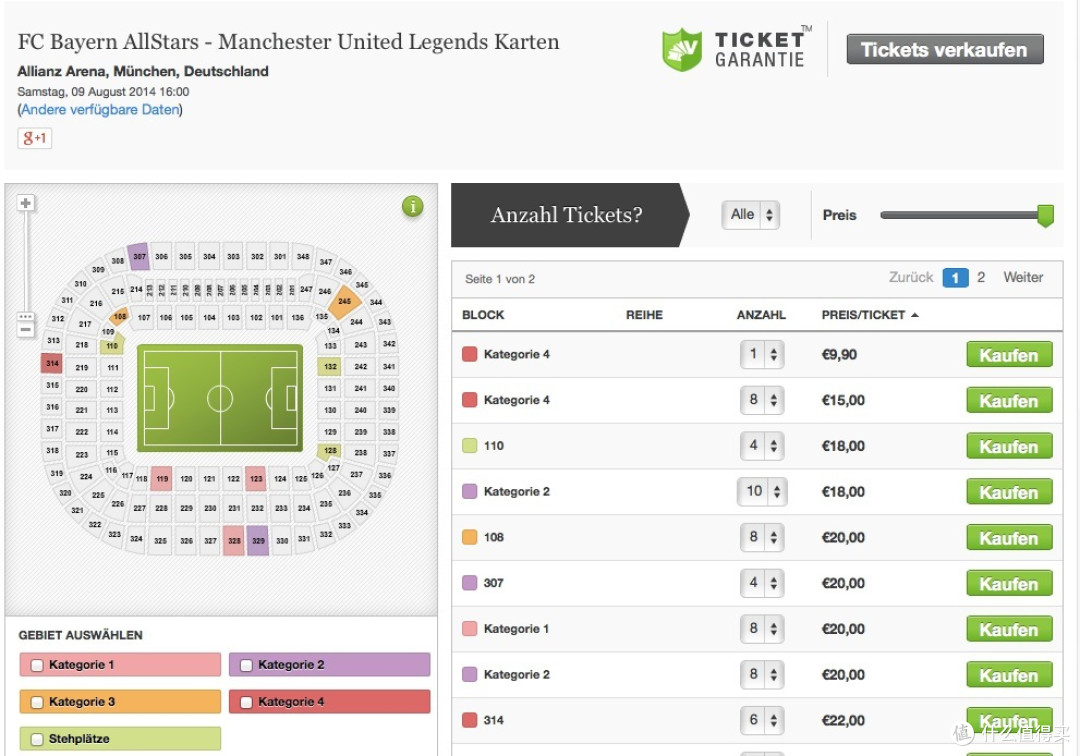The height and width of the screenshot is (756, 1080).
Task: Enable the Kategorie 3 filter checkbox
Action: pos(37,702)
